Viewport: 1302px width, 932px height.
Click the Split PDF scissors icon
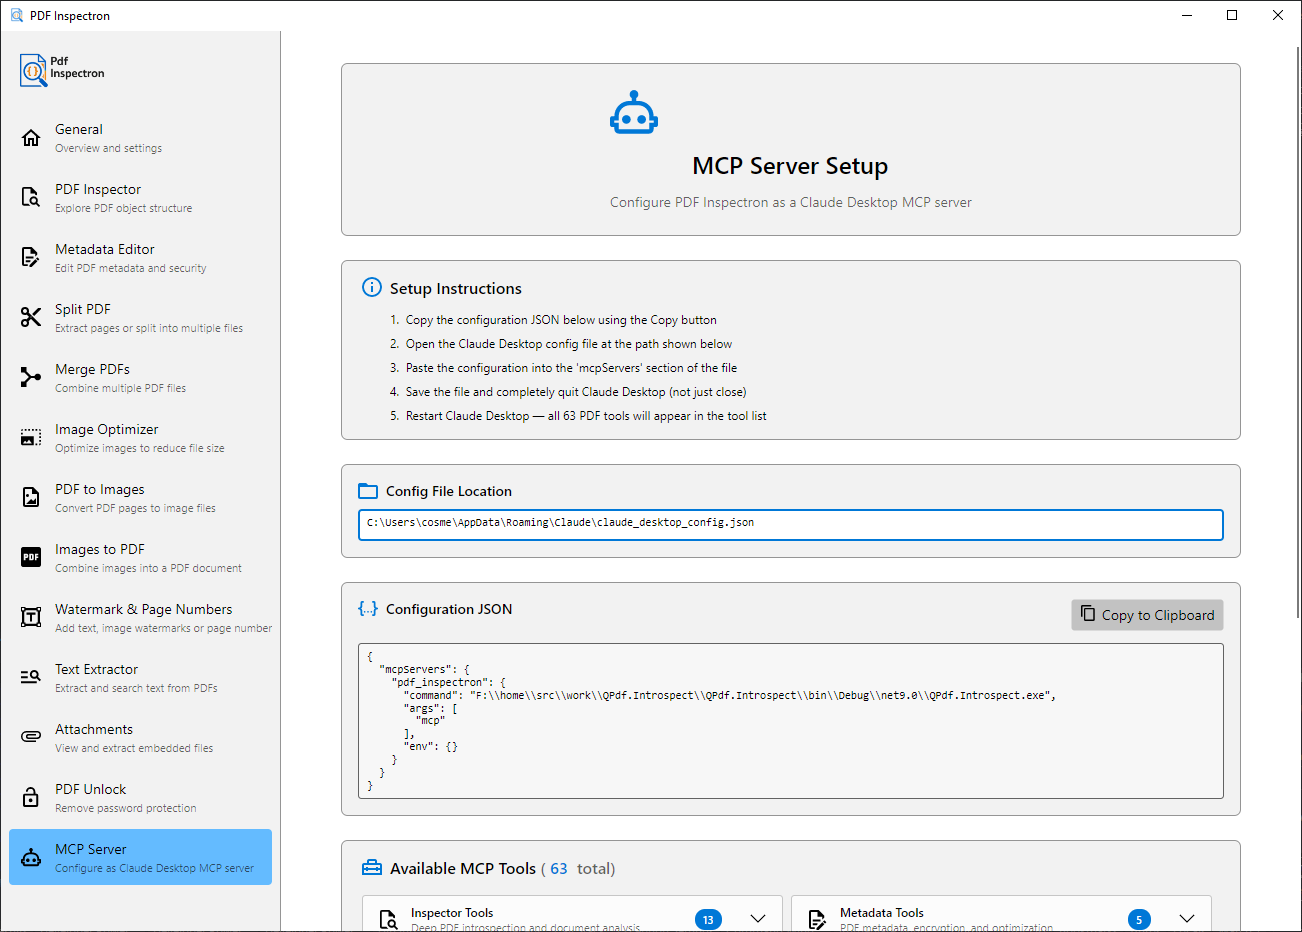tap(31, 318)
